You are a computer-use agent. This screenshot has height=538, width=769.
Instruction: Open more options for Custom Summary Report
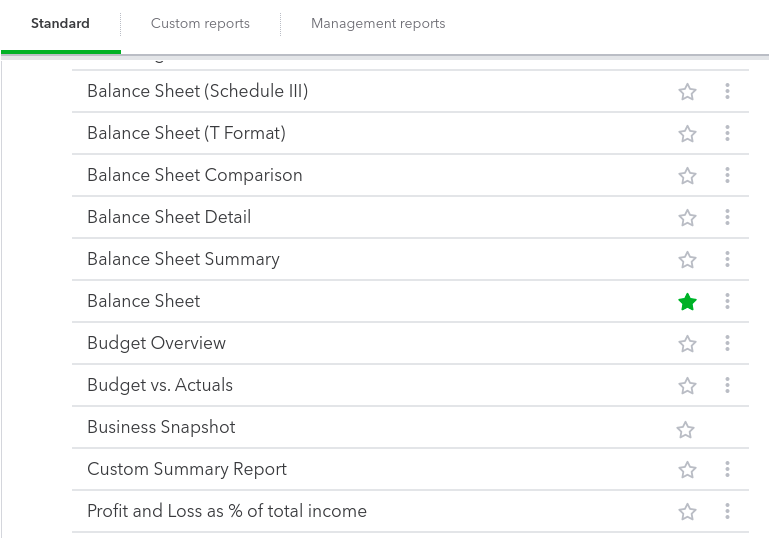pos(727,470)
